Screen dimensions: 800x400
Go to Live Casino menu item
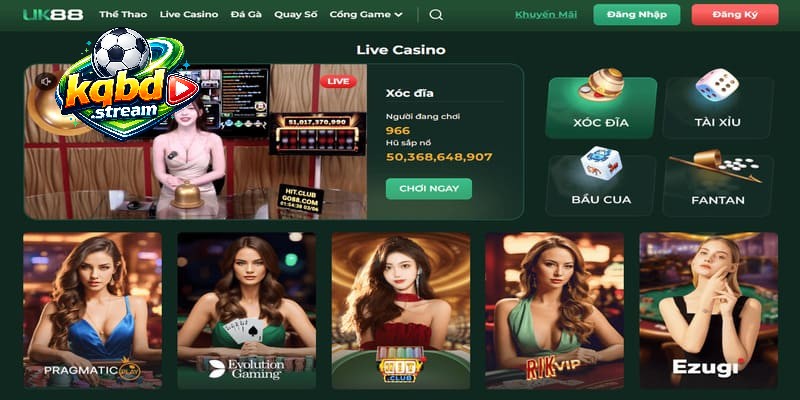click(x=189, y=15)
